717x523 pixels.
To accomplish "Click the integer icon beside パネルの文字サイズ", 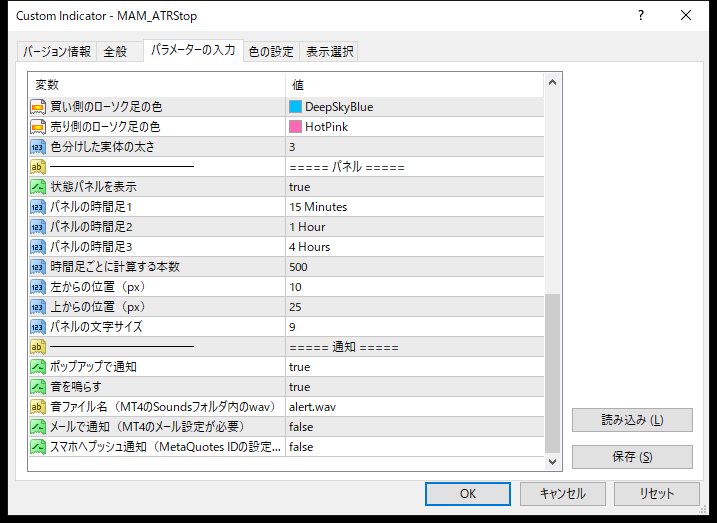I will 37,327.
